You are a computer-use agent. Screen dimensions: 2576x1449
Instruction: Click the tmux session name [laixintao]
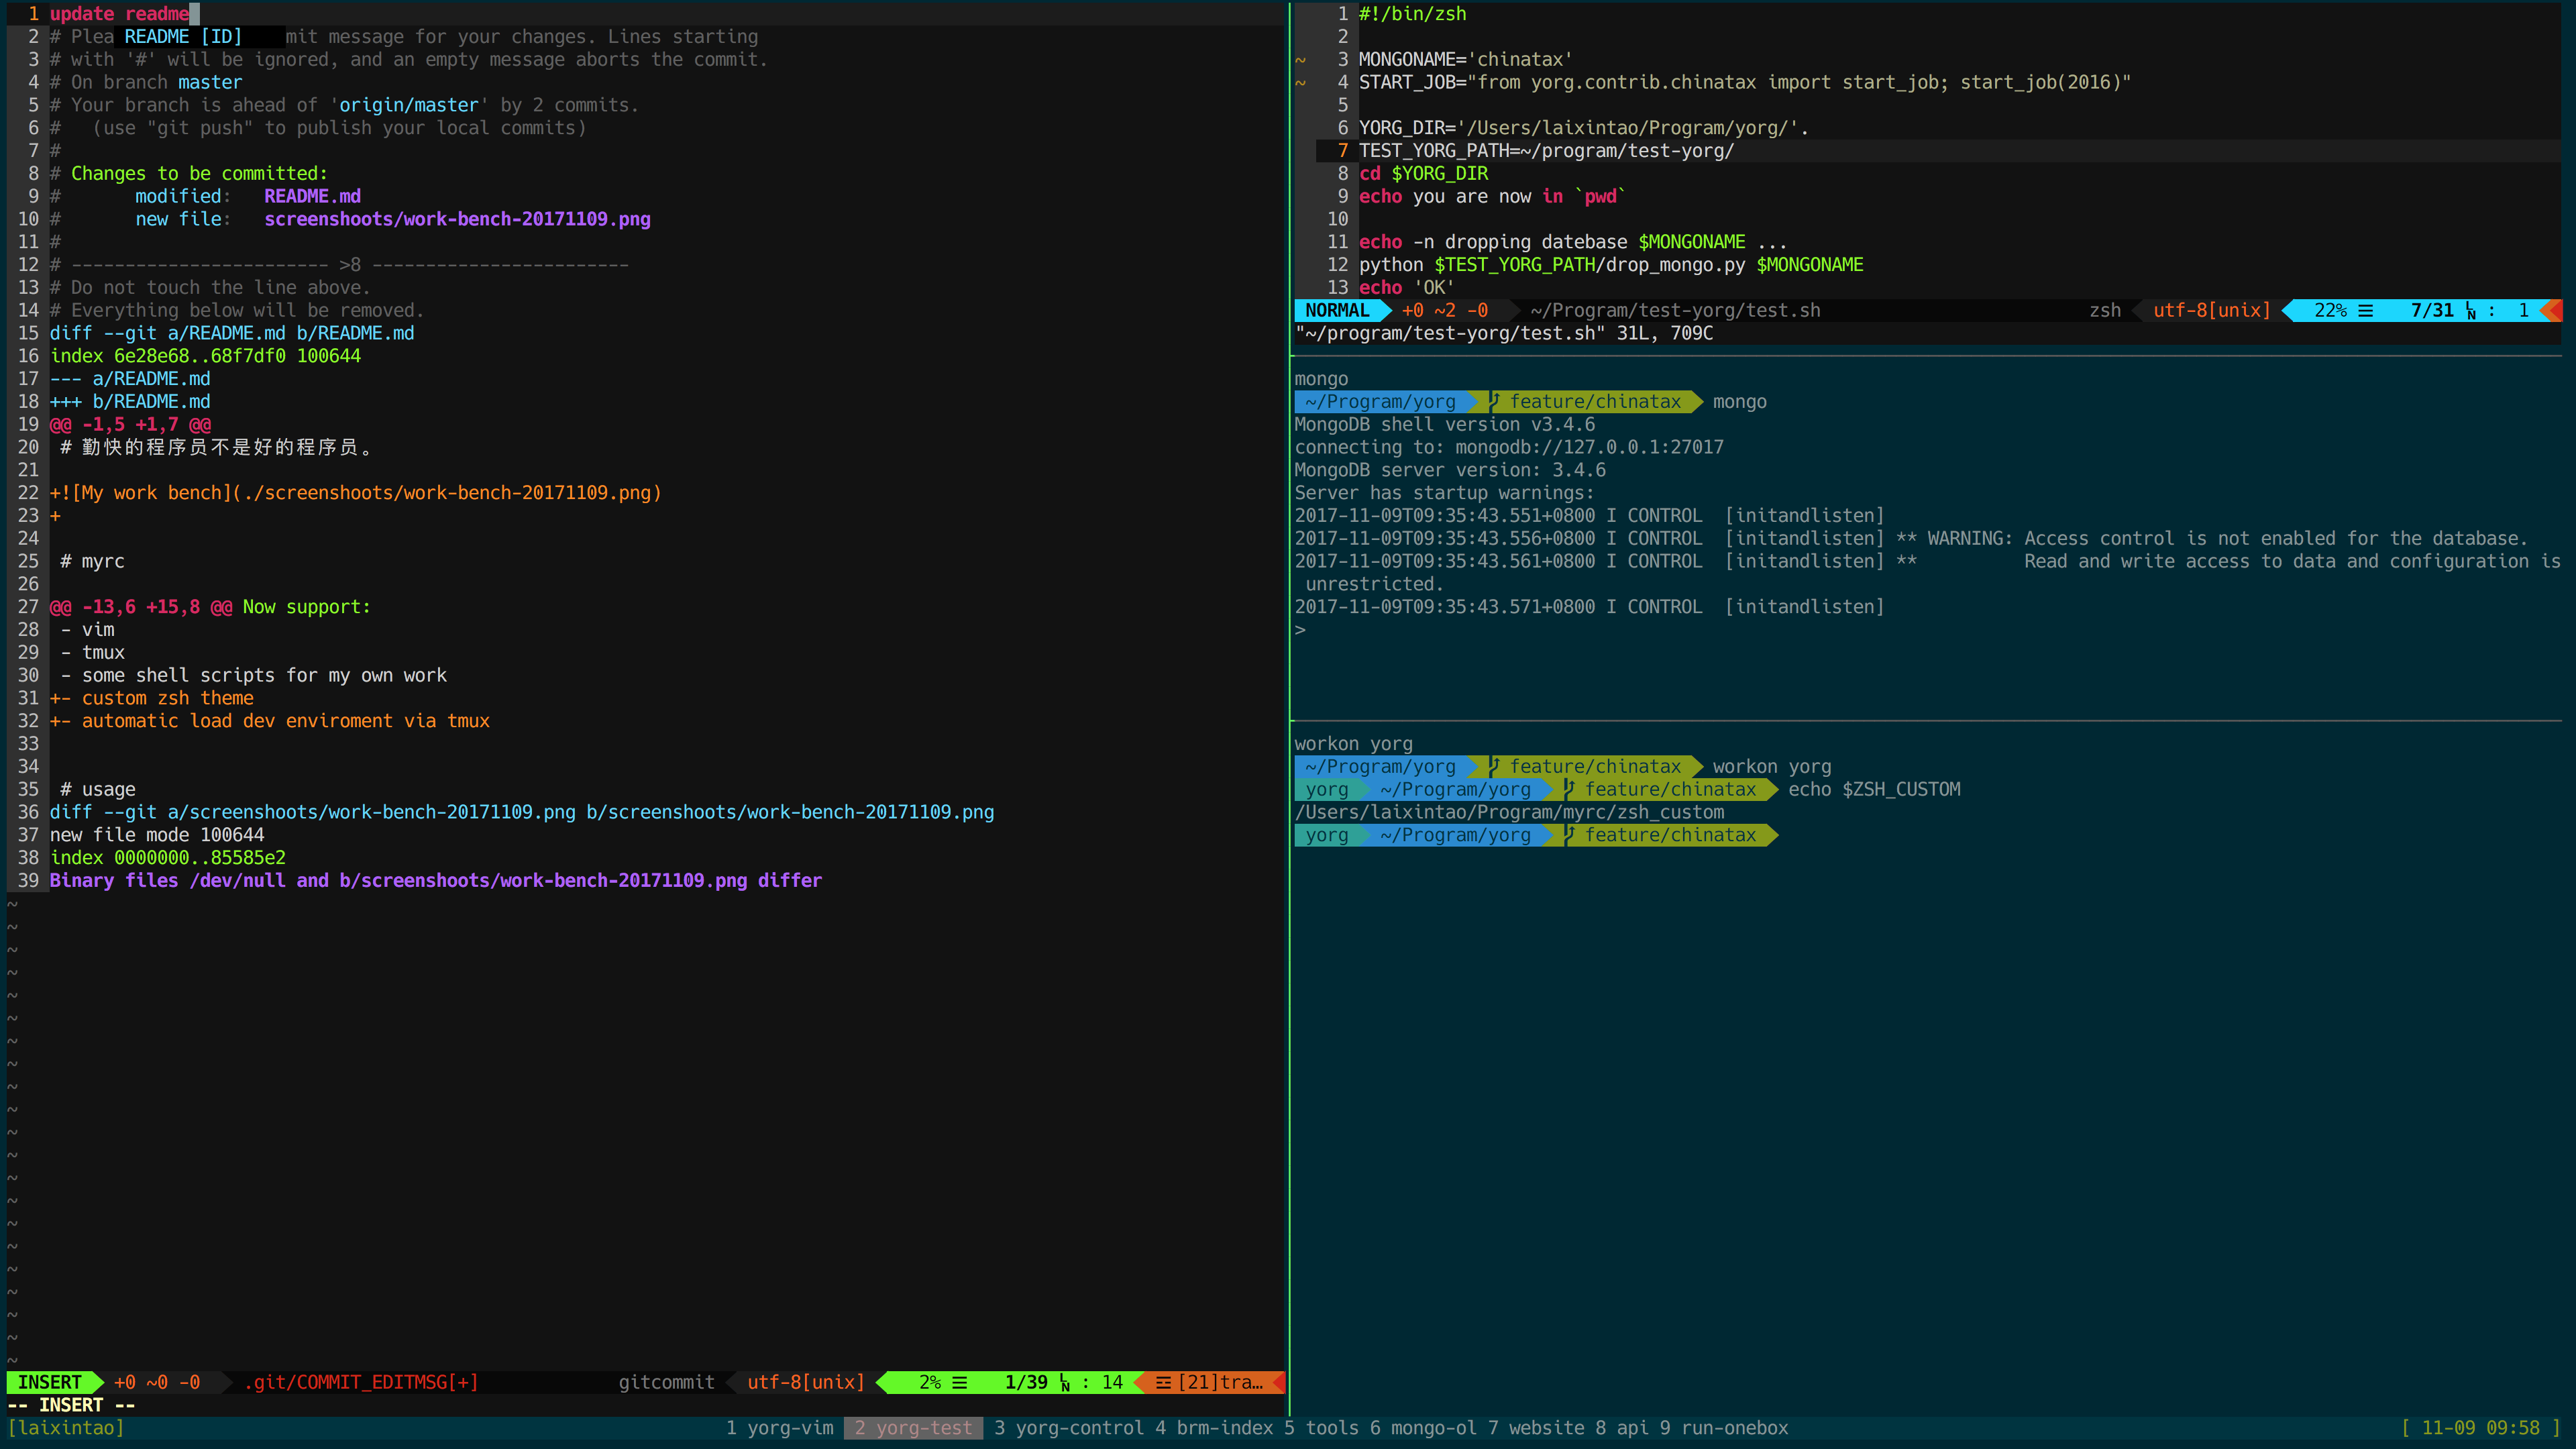tap(65, 1428)
